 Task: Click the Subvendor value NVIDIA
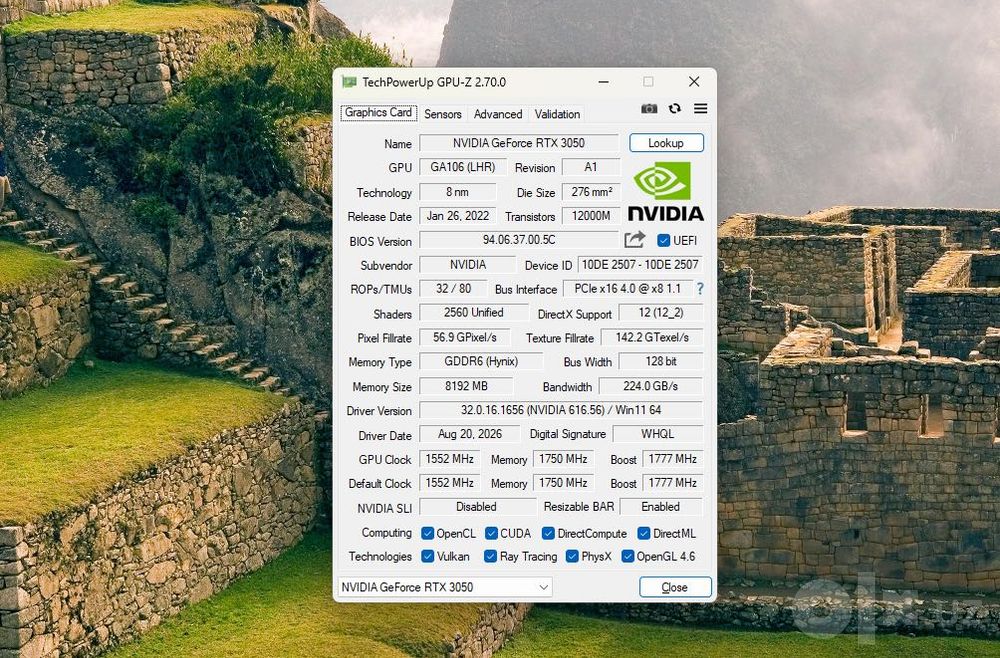click(x=467, y=265)
